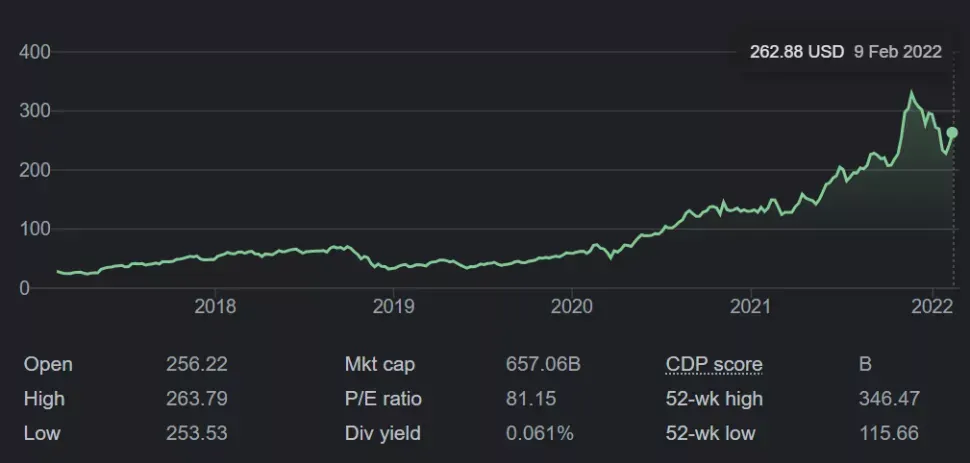
Task: Select the 2019 x-axis label
Action: coord(393,306)
